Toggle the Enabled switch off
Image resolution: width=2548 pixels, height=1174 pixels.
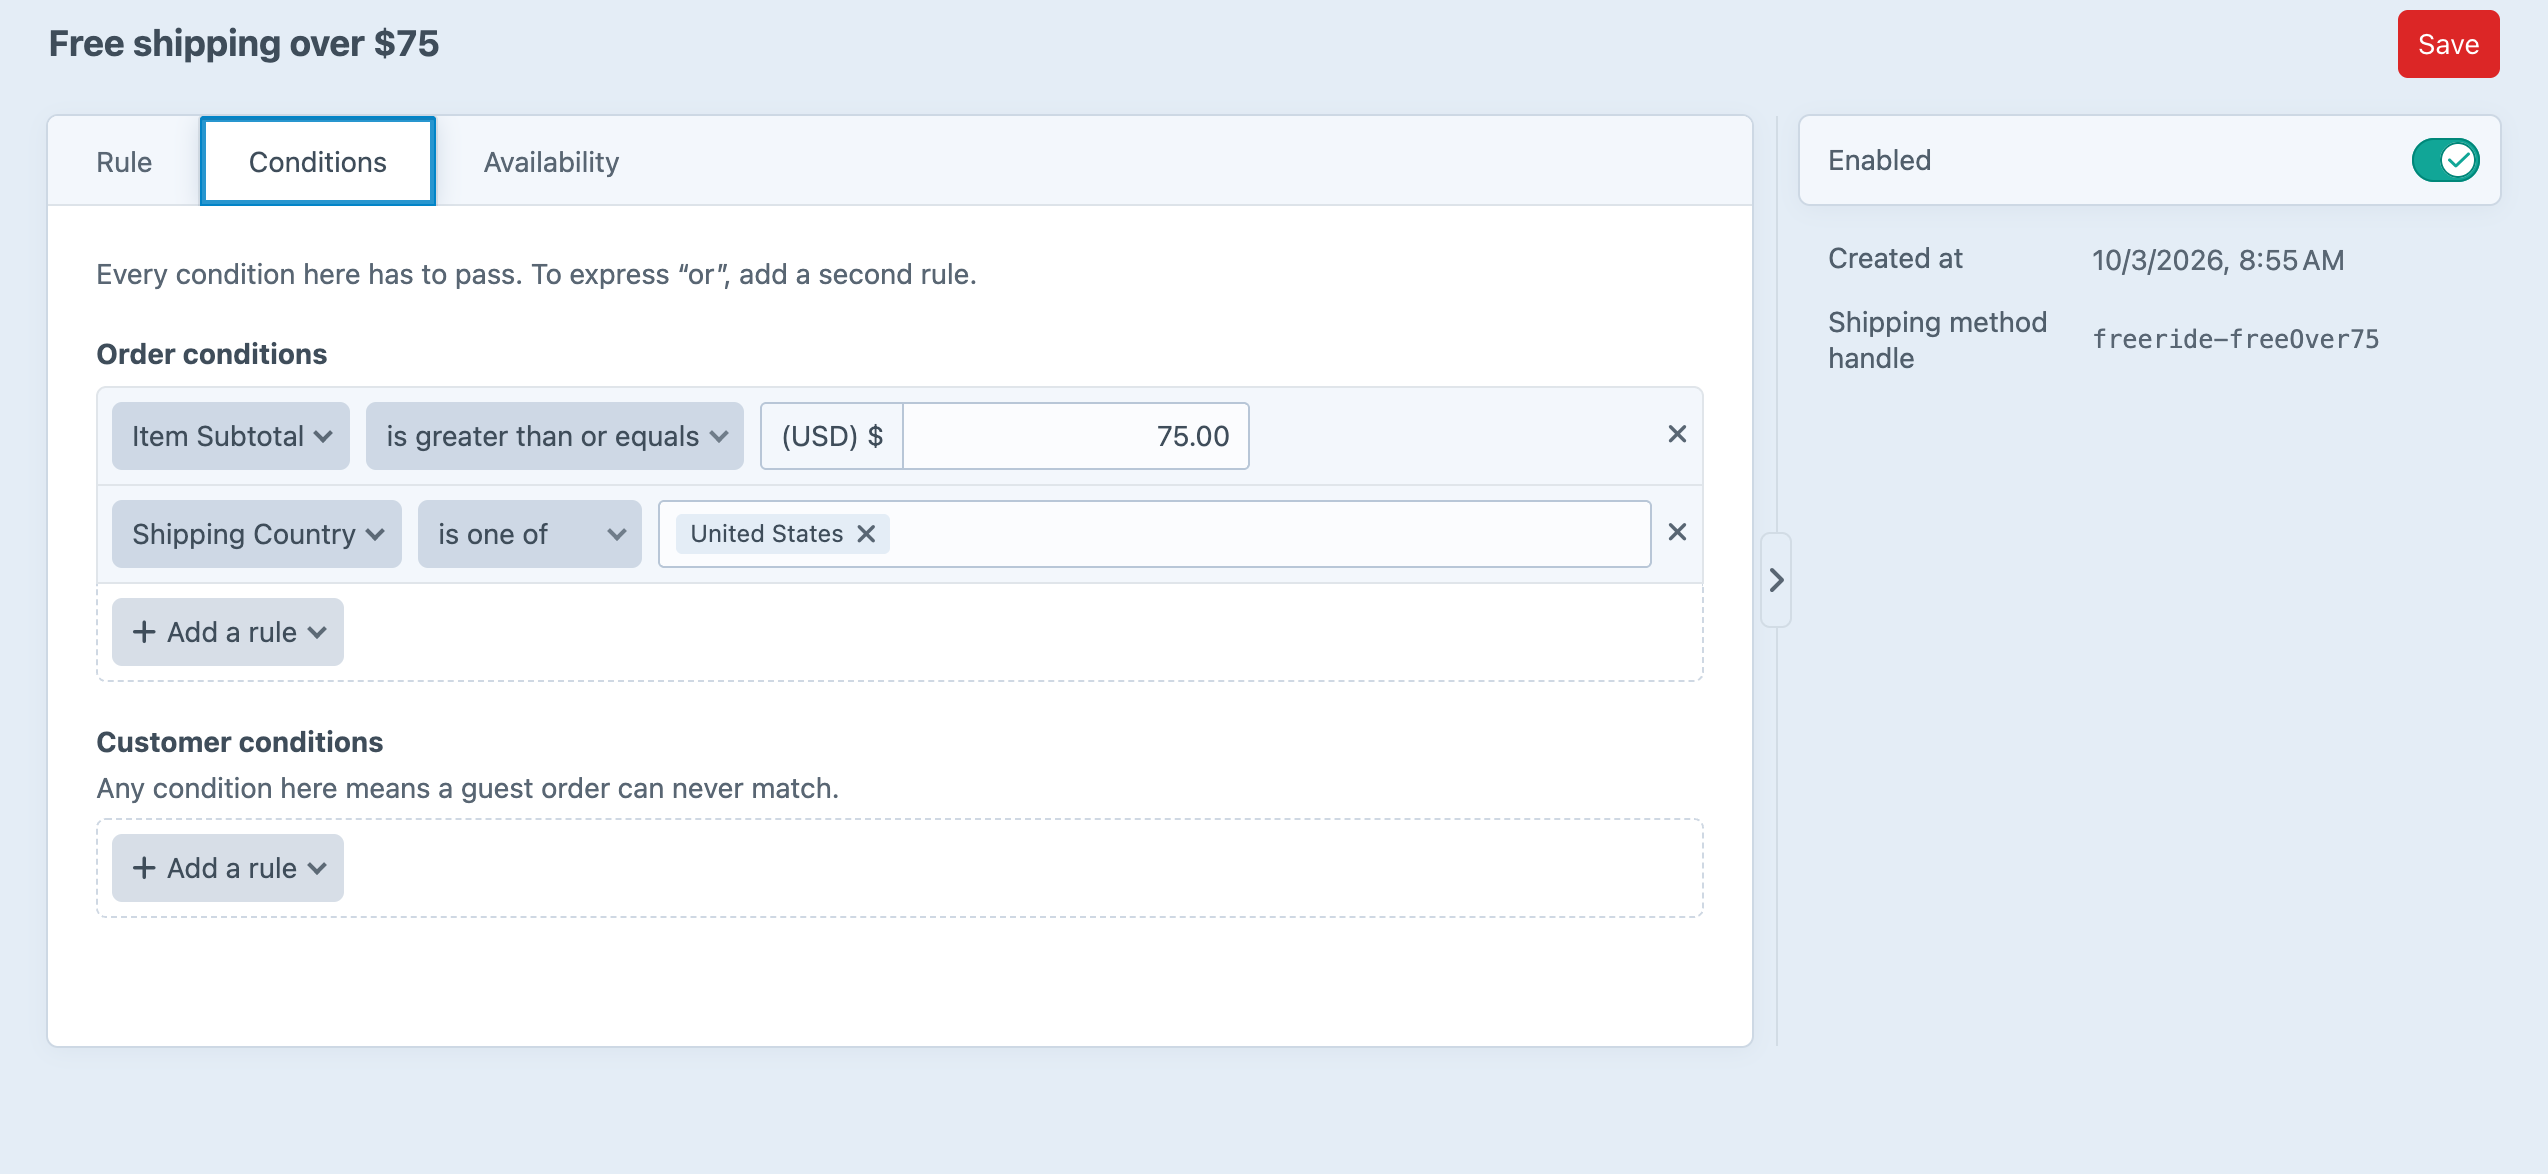[2445, 160]
